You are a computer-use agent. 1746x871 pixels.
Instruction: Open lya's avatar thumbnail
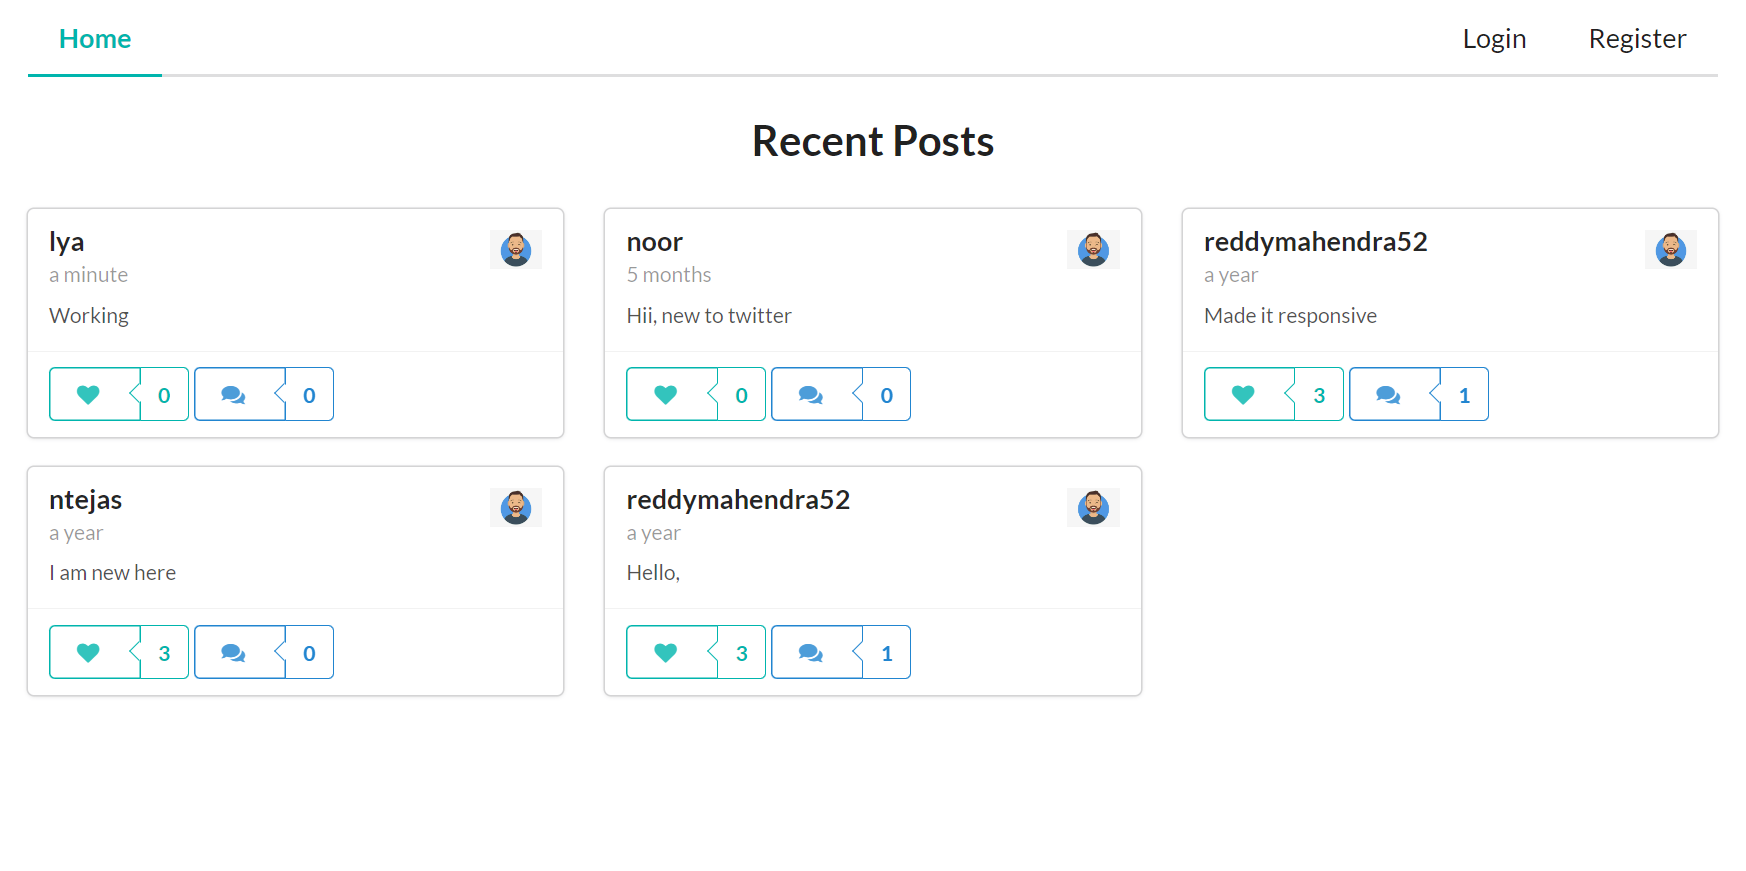(x=516, y=249)
